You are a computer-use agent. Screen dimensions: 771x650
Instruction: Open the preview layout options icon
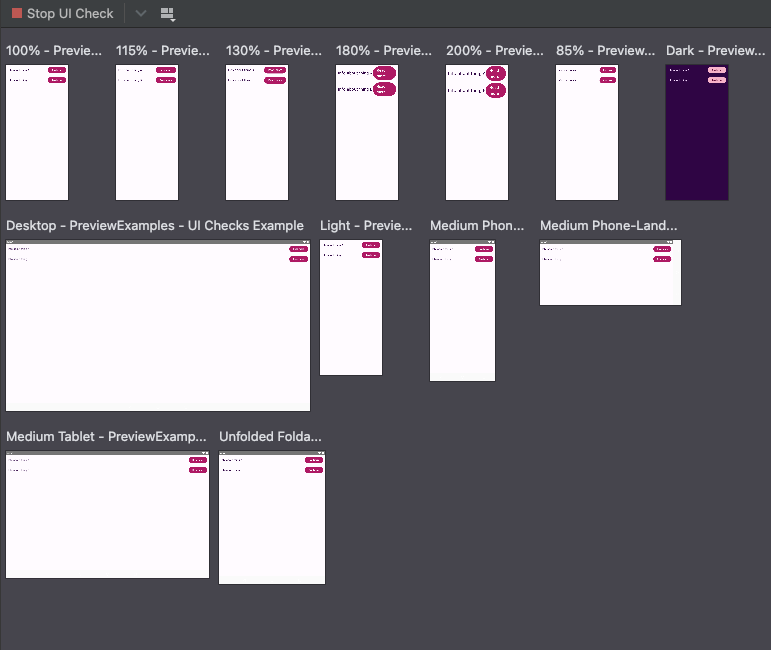tap(168, 14)
